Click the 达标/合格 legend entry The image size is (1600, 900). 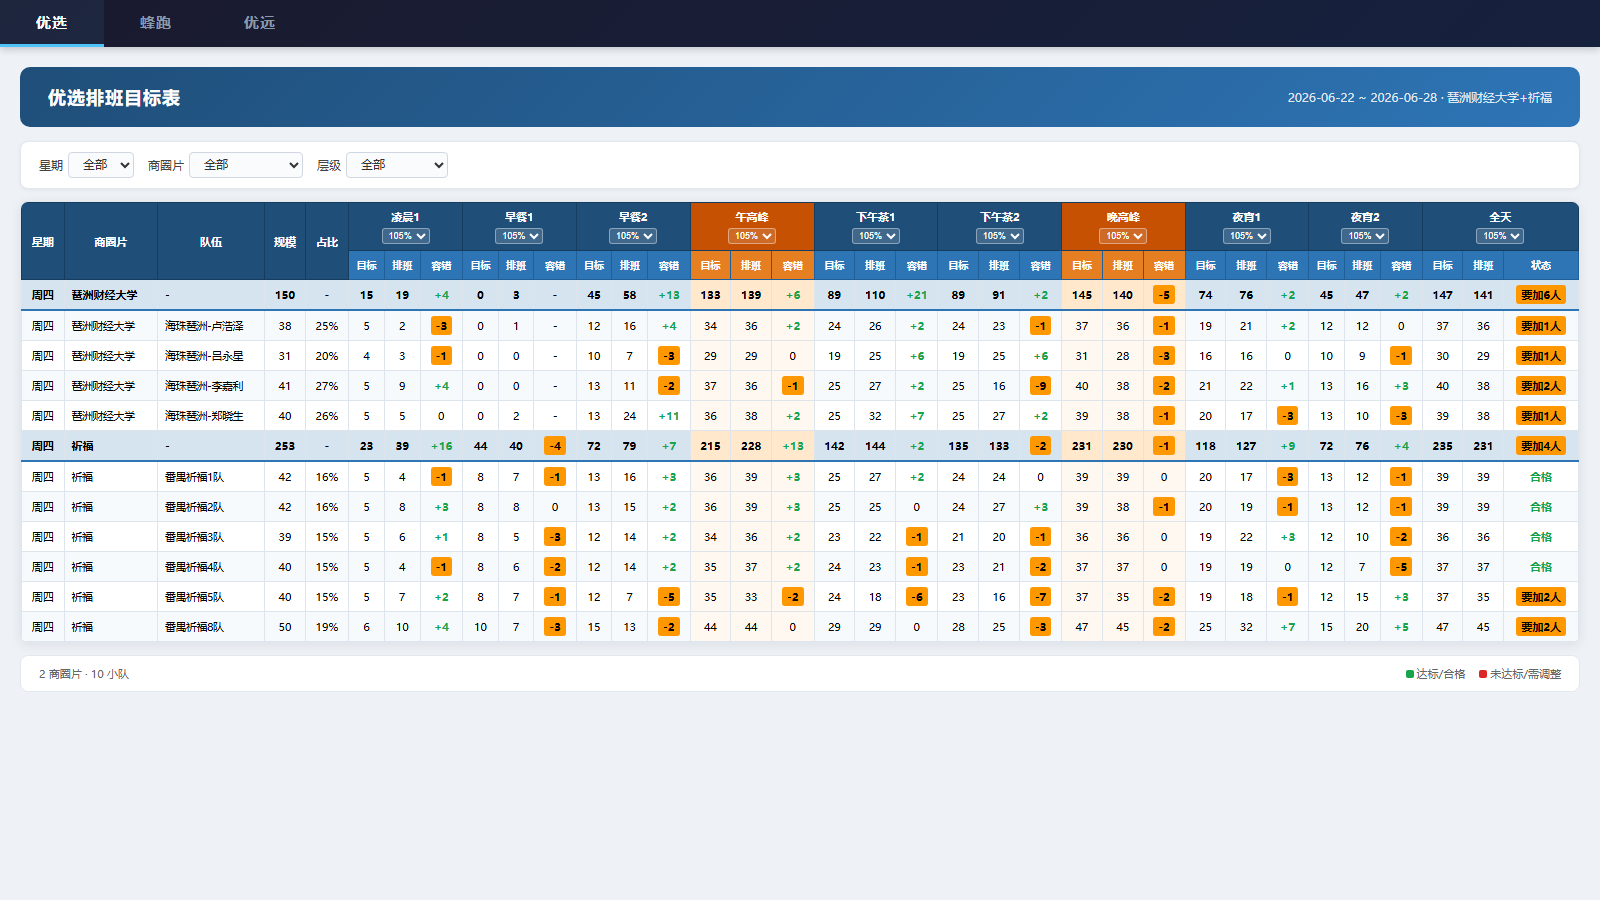1436,674
